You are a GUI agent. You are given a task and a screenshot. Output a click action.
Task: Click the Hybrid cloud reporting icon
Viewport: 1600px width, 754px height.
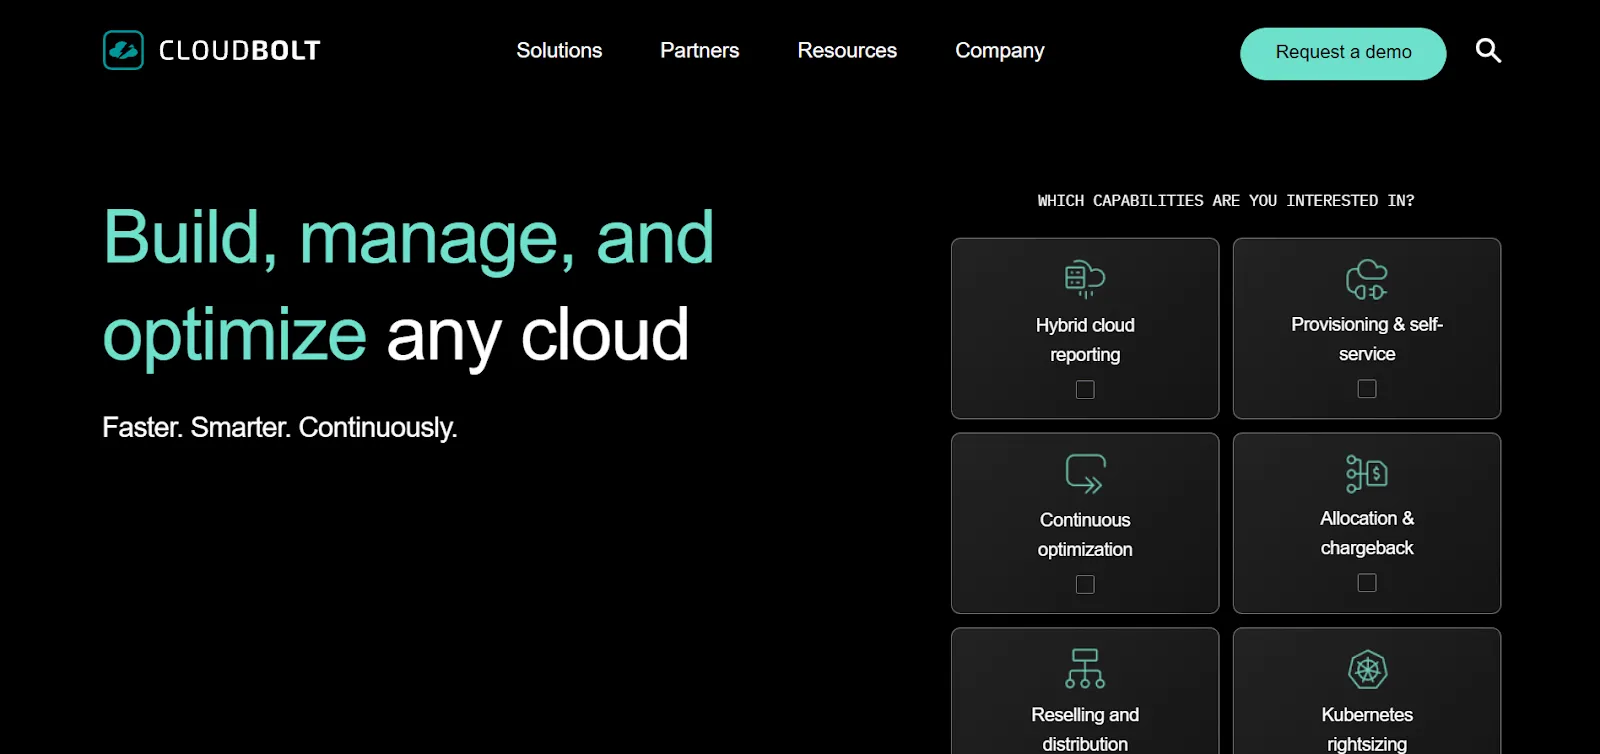1085,278
